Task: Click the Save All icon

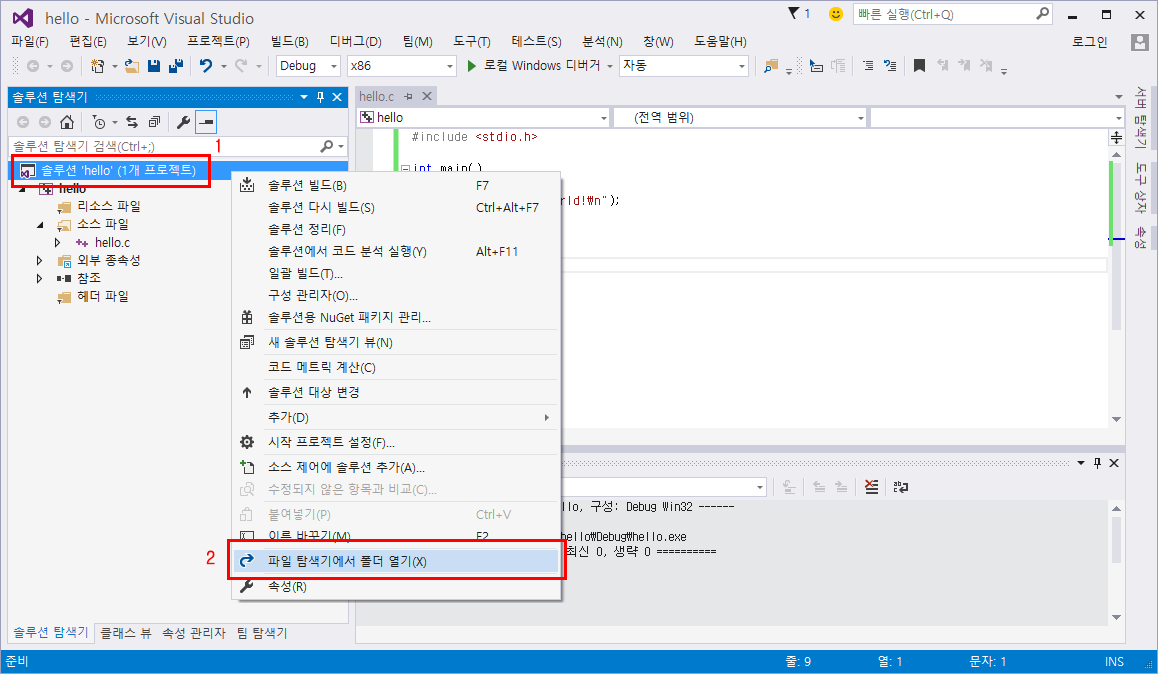Action: 176,66
